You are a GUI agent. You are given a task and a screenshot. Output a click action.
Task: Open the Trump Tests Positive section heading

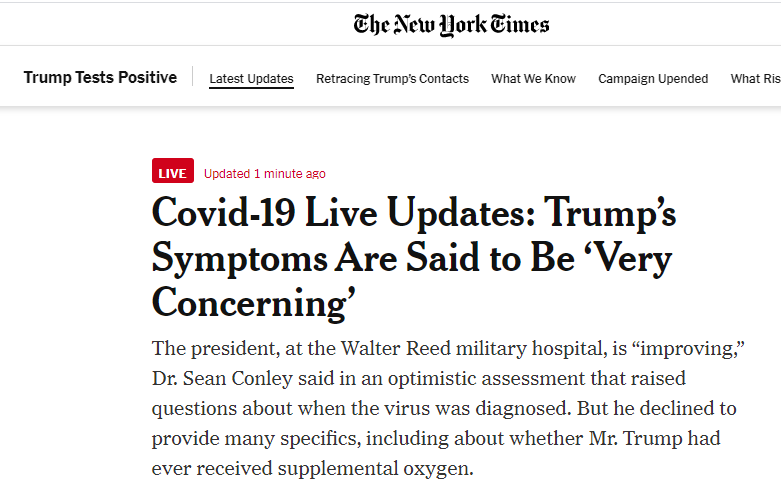(x=100, y=78)
